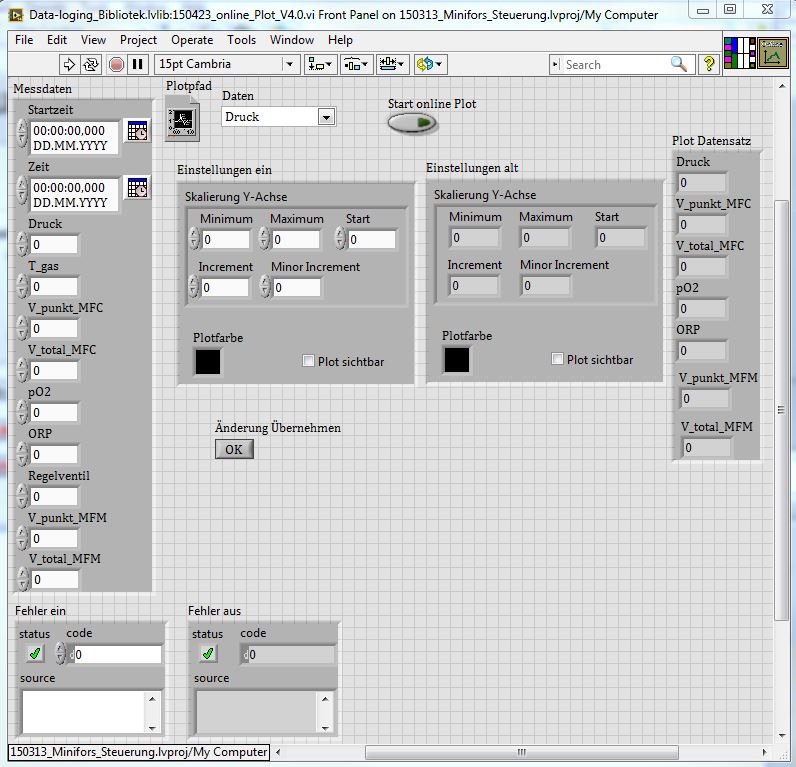796x767 pixels.
Task: Open the Align Objects dropdown
Action: (321, 64)
